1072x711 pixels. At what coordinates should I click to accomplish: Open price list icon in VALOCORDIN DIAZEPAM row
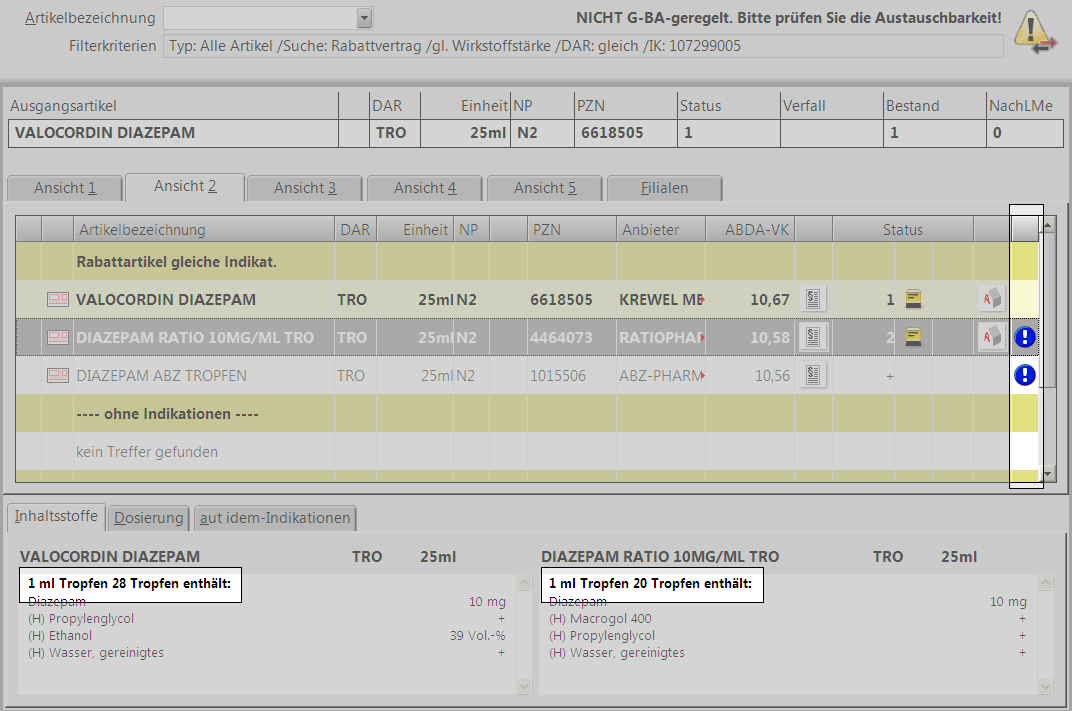pos(814,299)
